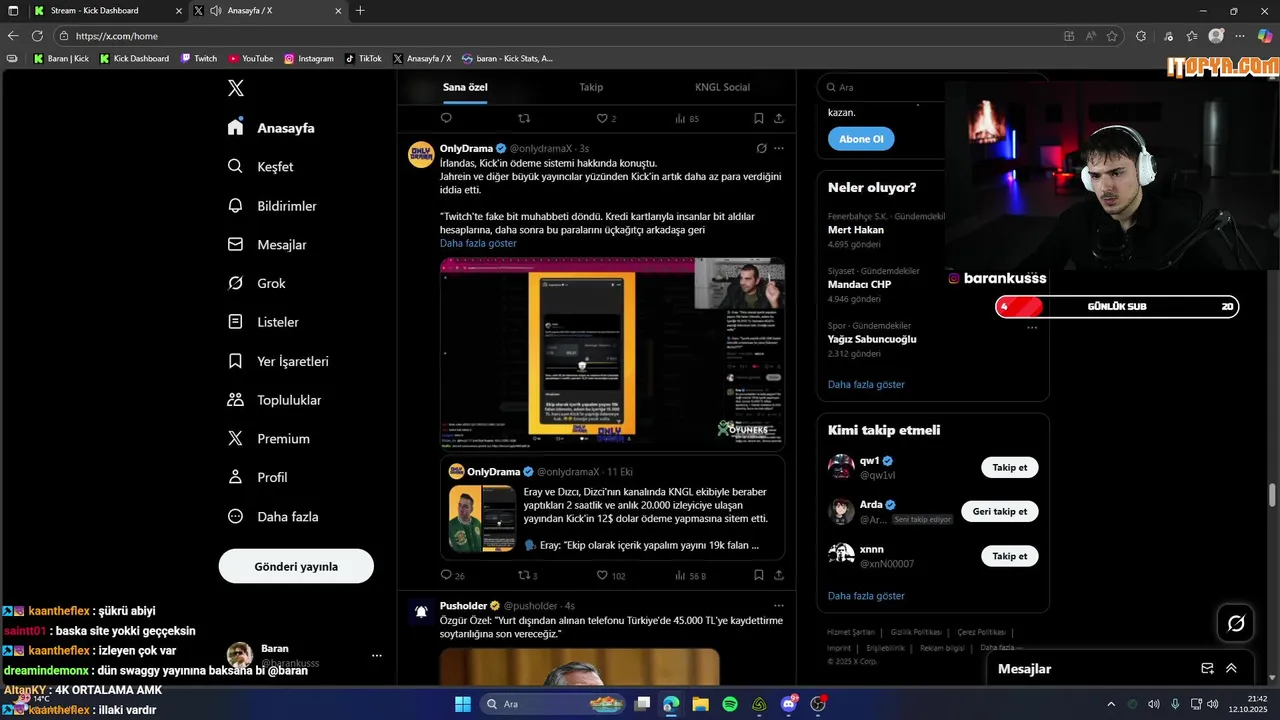Open quoted OnlyDrama post from 11 Eki

(612, 509)
